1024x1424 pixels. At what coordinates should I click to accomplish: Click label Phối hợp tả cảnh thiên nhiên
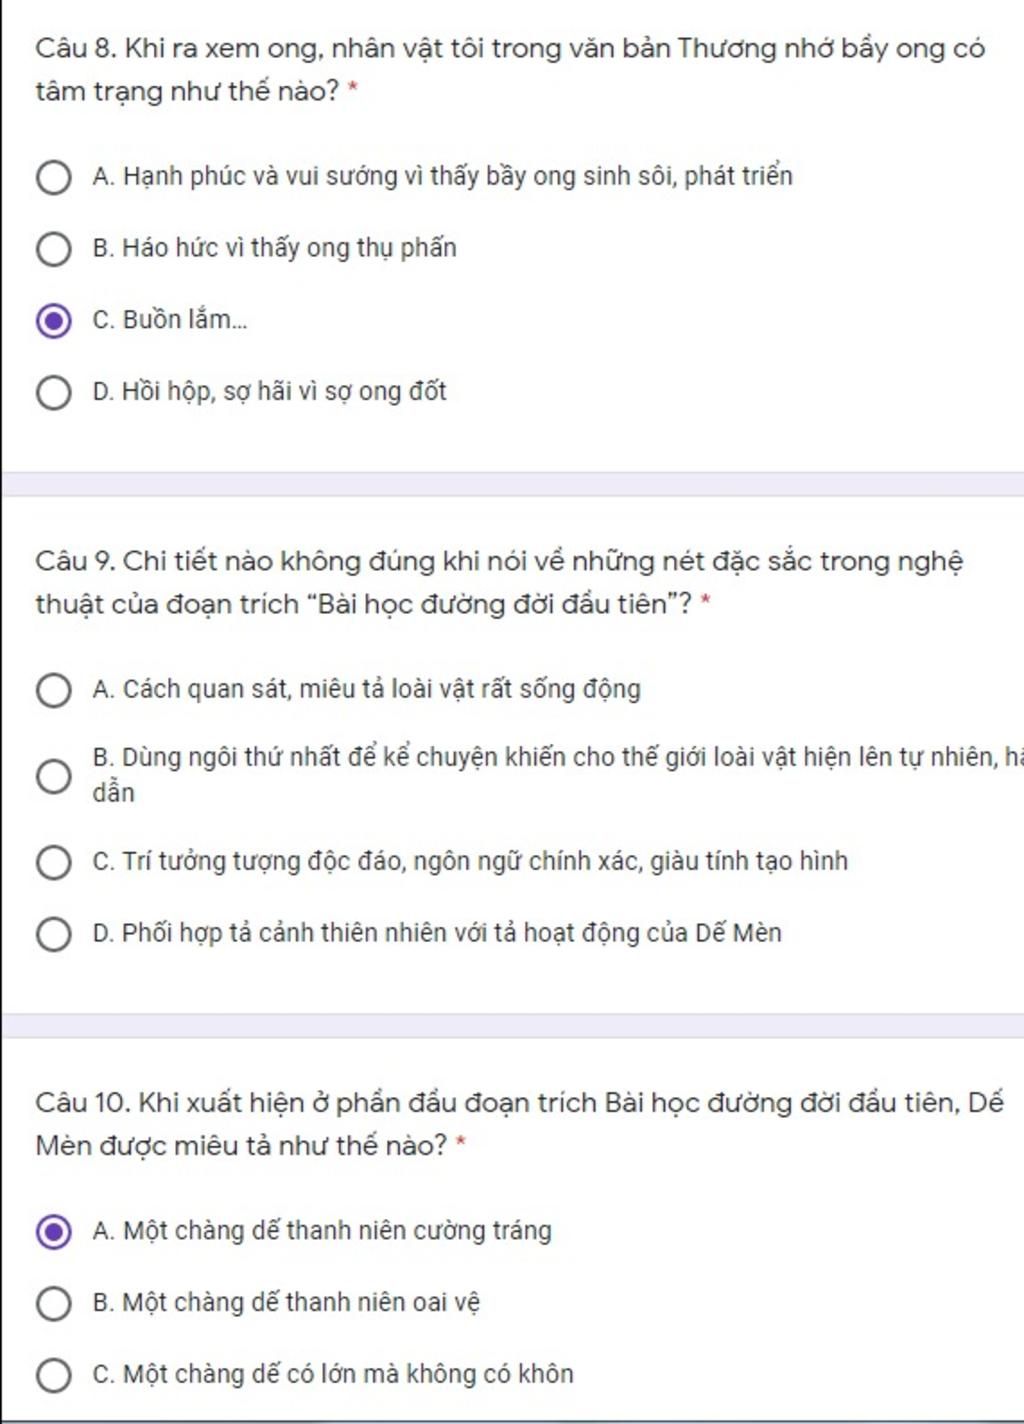pos(437,933)
